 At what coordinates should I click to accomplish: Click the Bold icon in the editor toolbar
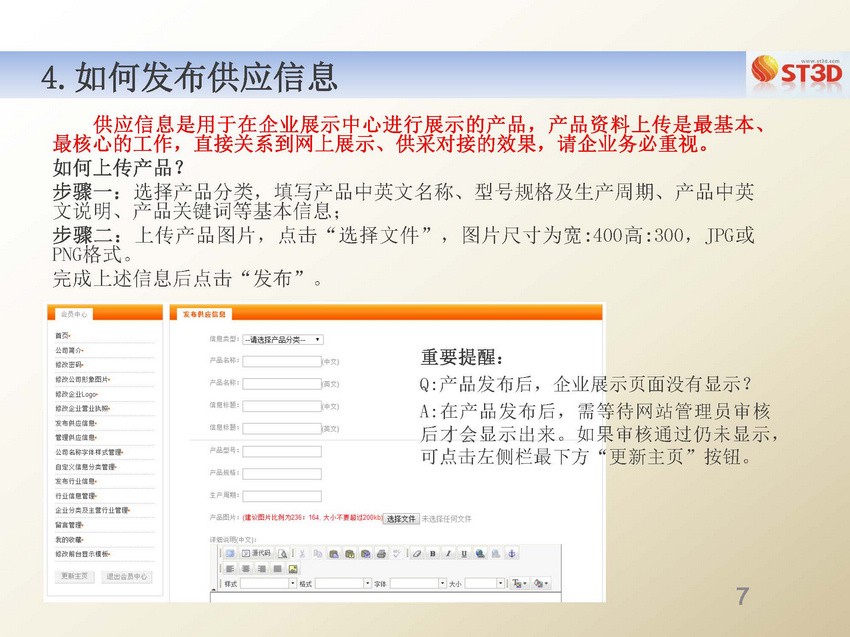pyautogui.click(x=433, y=553)
